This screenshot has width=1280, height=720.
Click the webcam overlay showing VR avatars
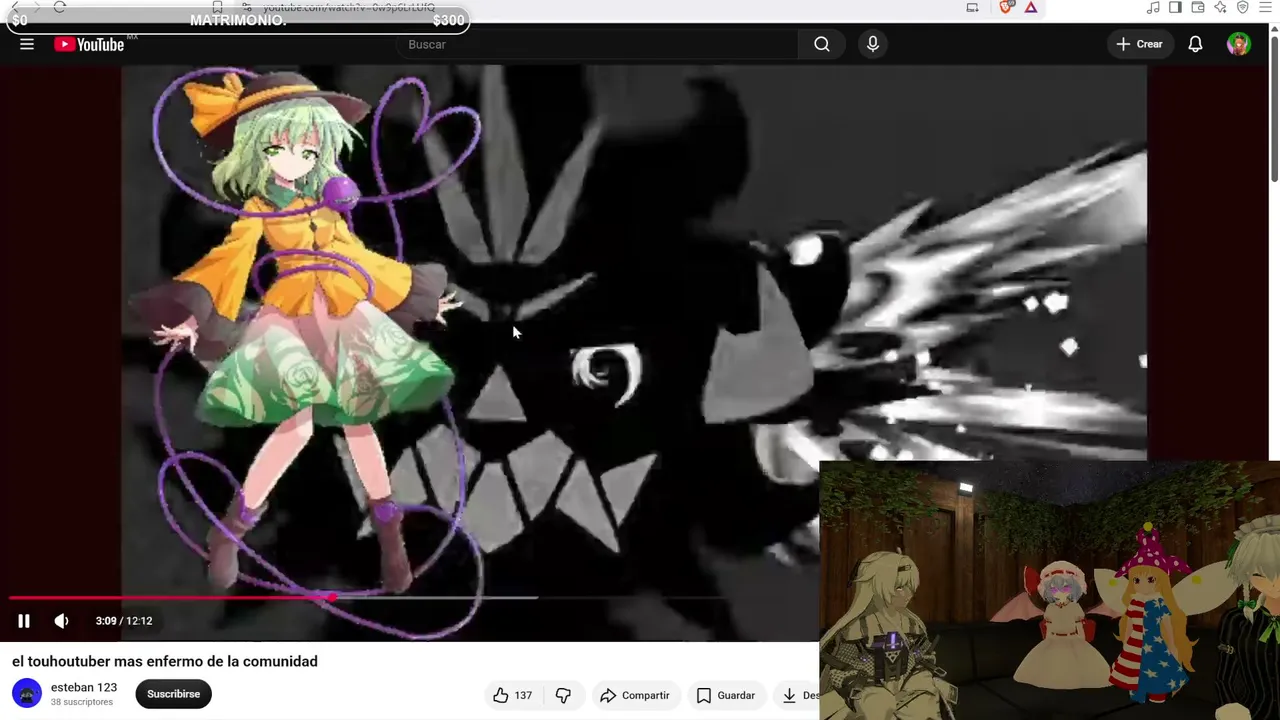point(1050,591)
